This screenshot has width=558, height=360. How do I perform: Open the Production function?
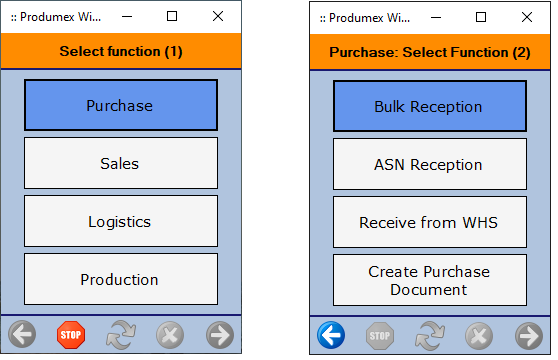click(121, 279)
